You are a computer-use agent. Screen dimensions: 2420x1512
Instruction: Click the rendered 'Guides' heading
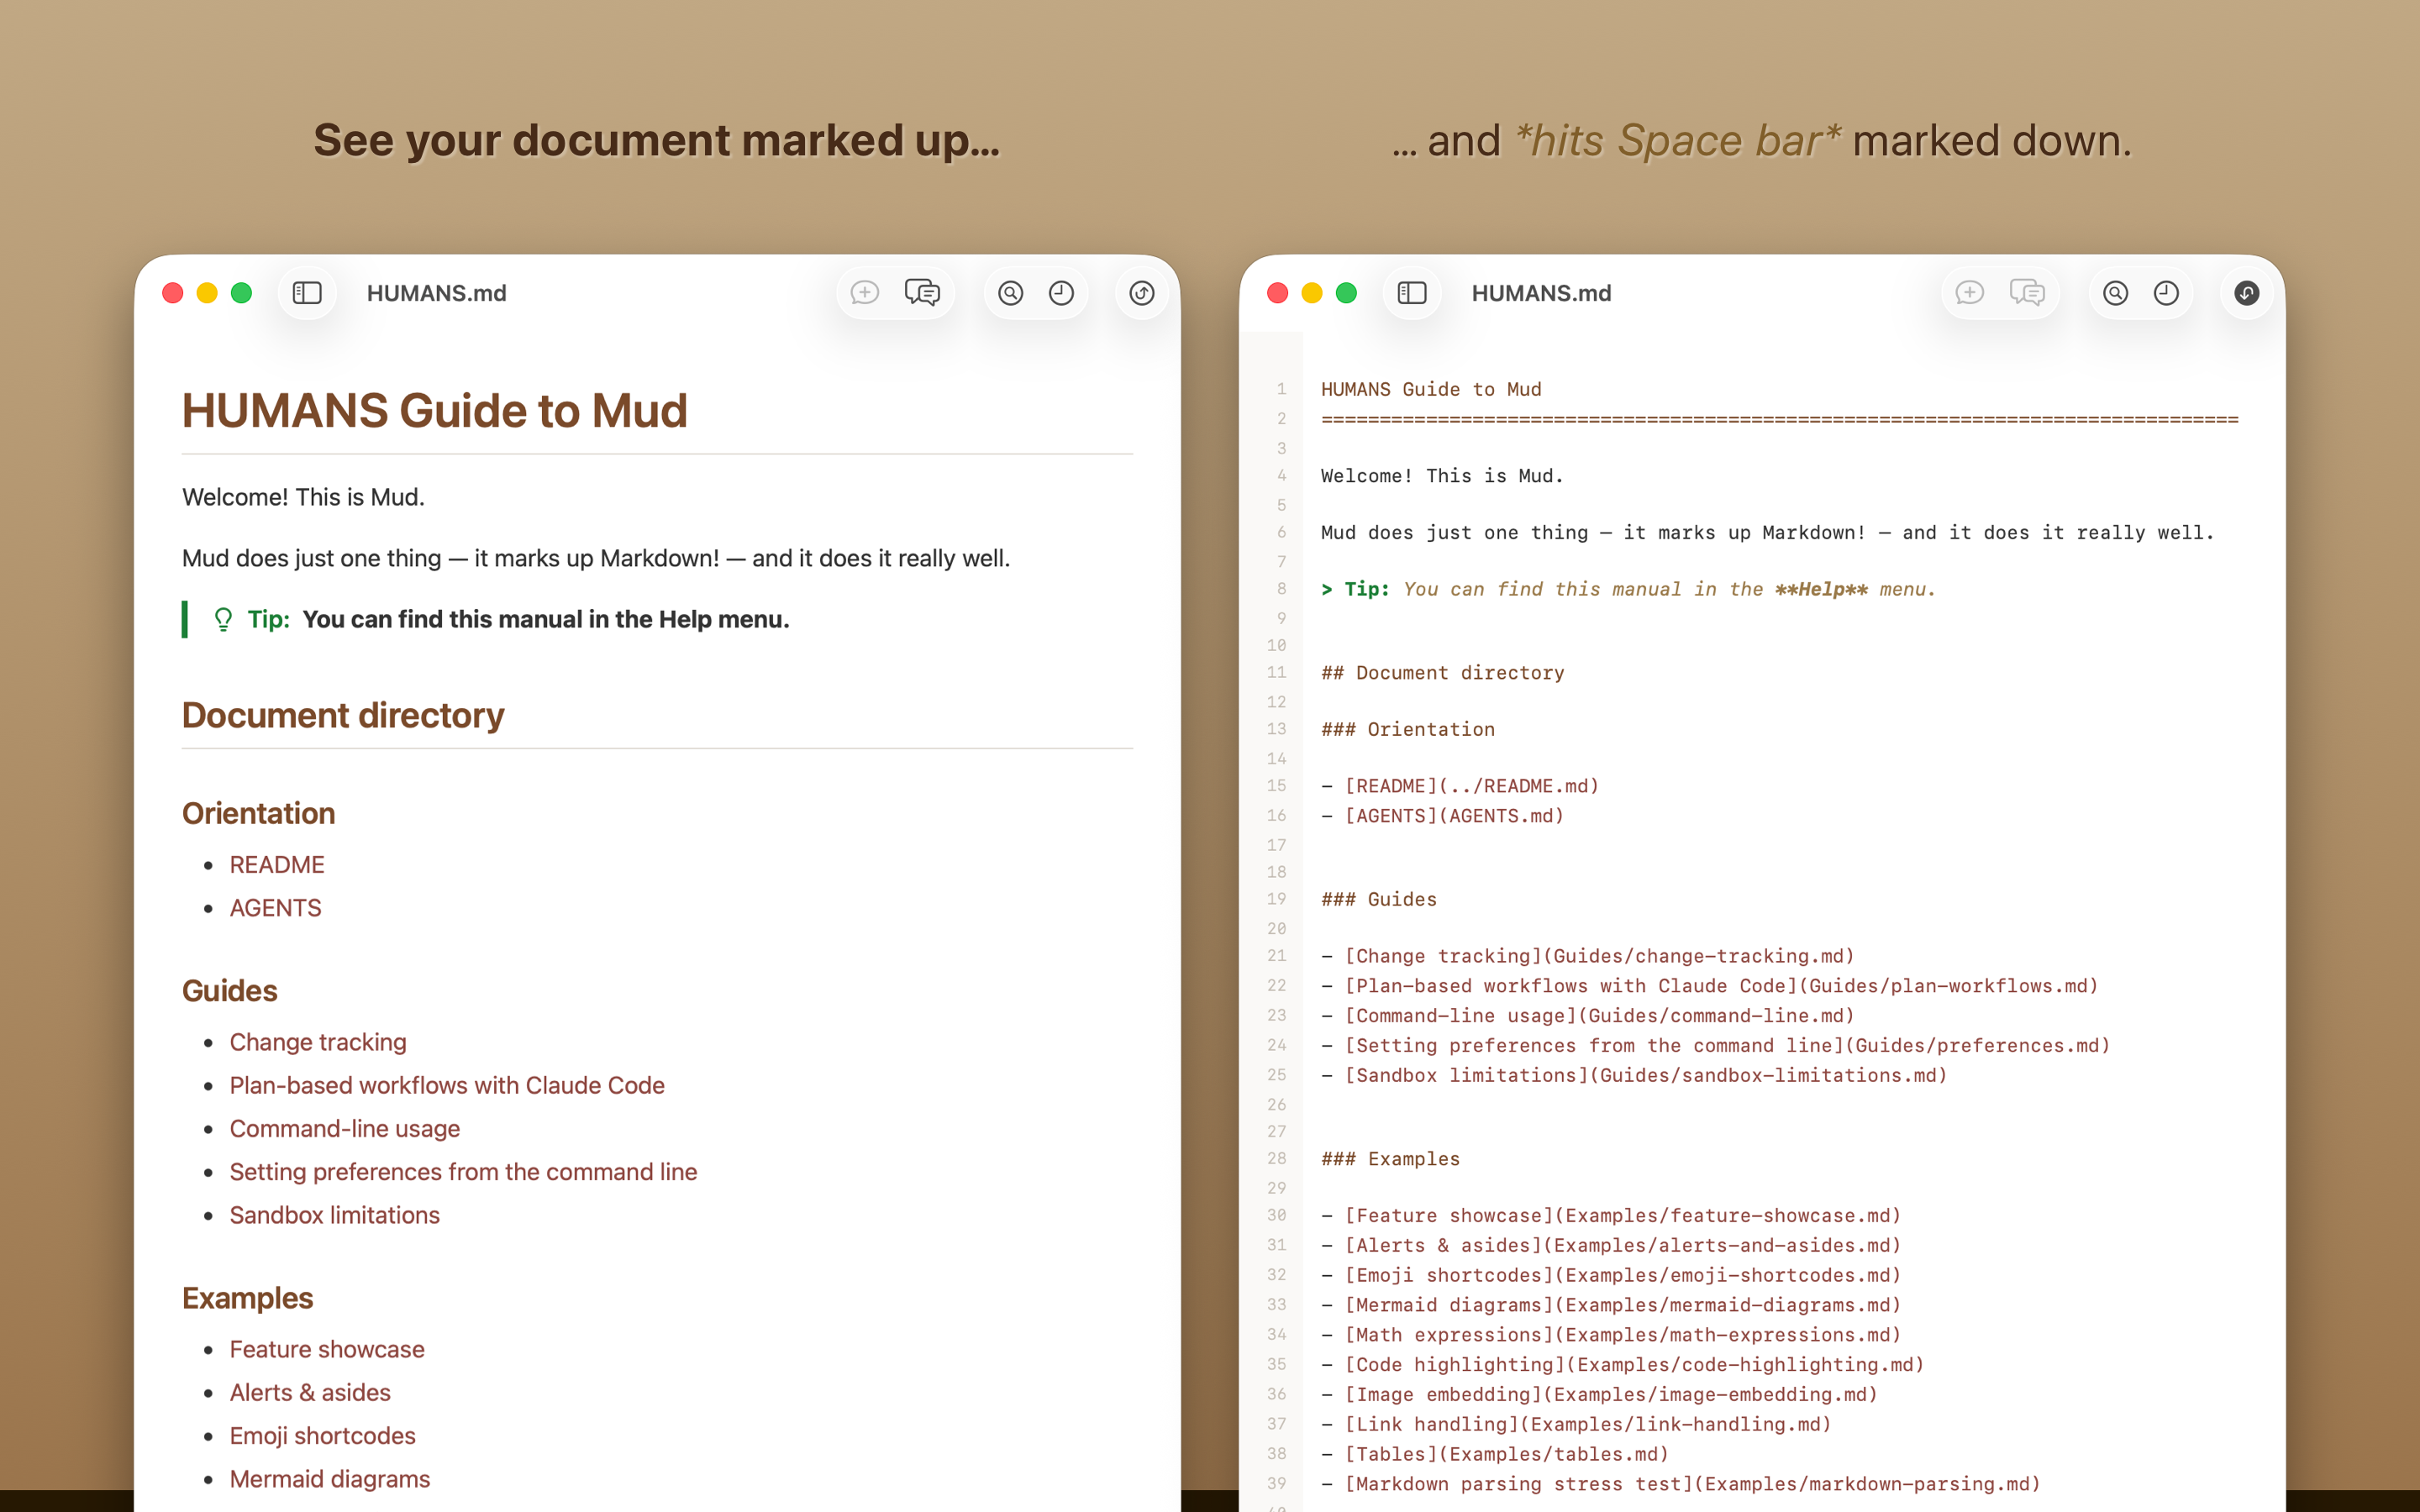coord(229,991)
